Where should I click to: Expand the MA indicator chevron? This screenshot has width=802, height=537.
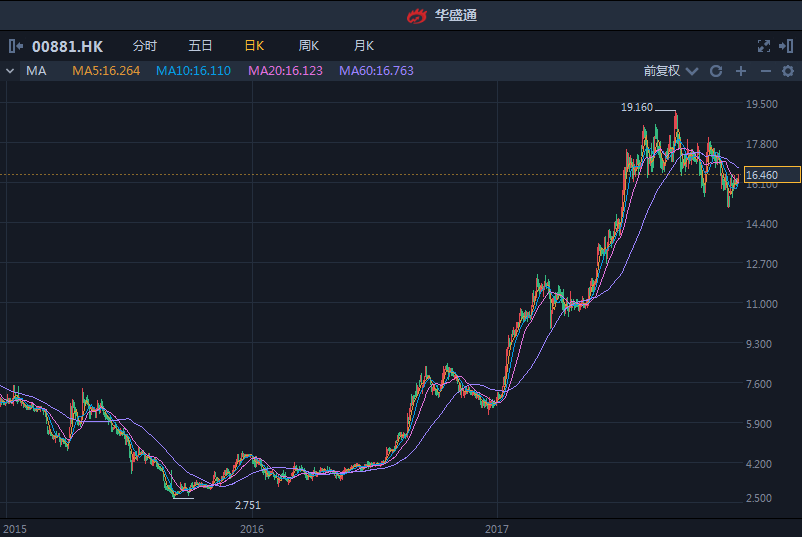(x=10, y=71)
